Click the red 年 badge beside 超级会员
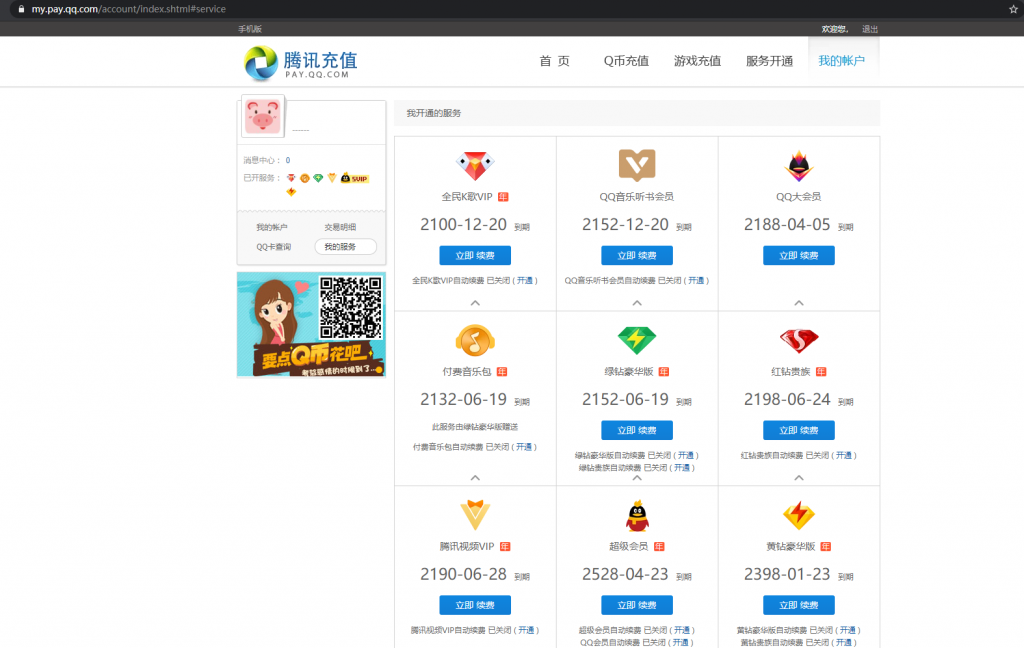The width and height of the screenshot is (1024, 648). [659, 547]
